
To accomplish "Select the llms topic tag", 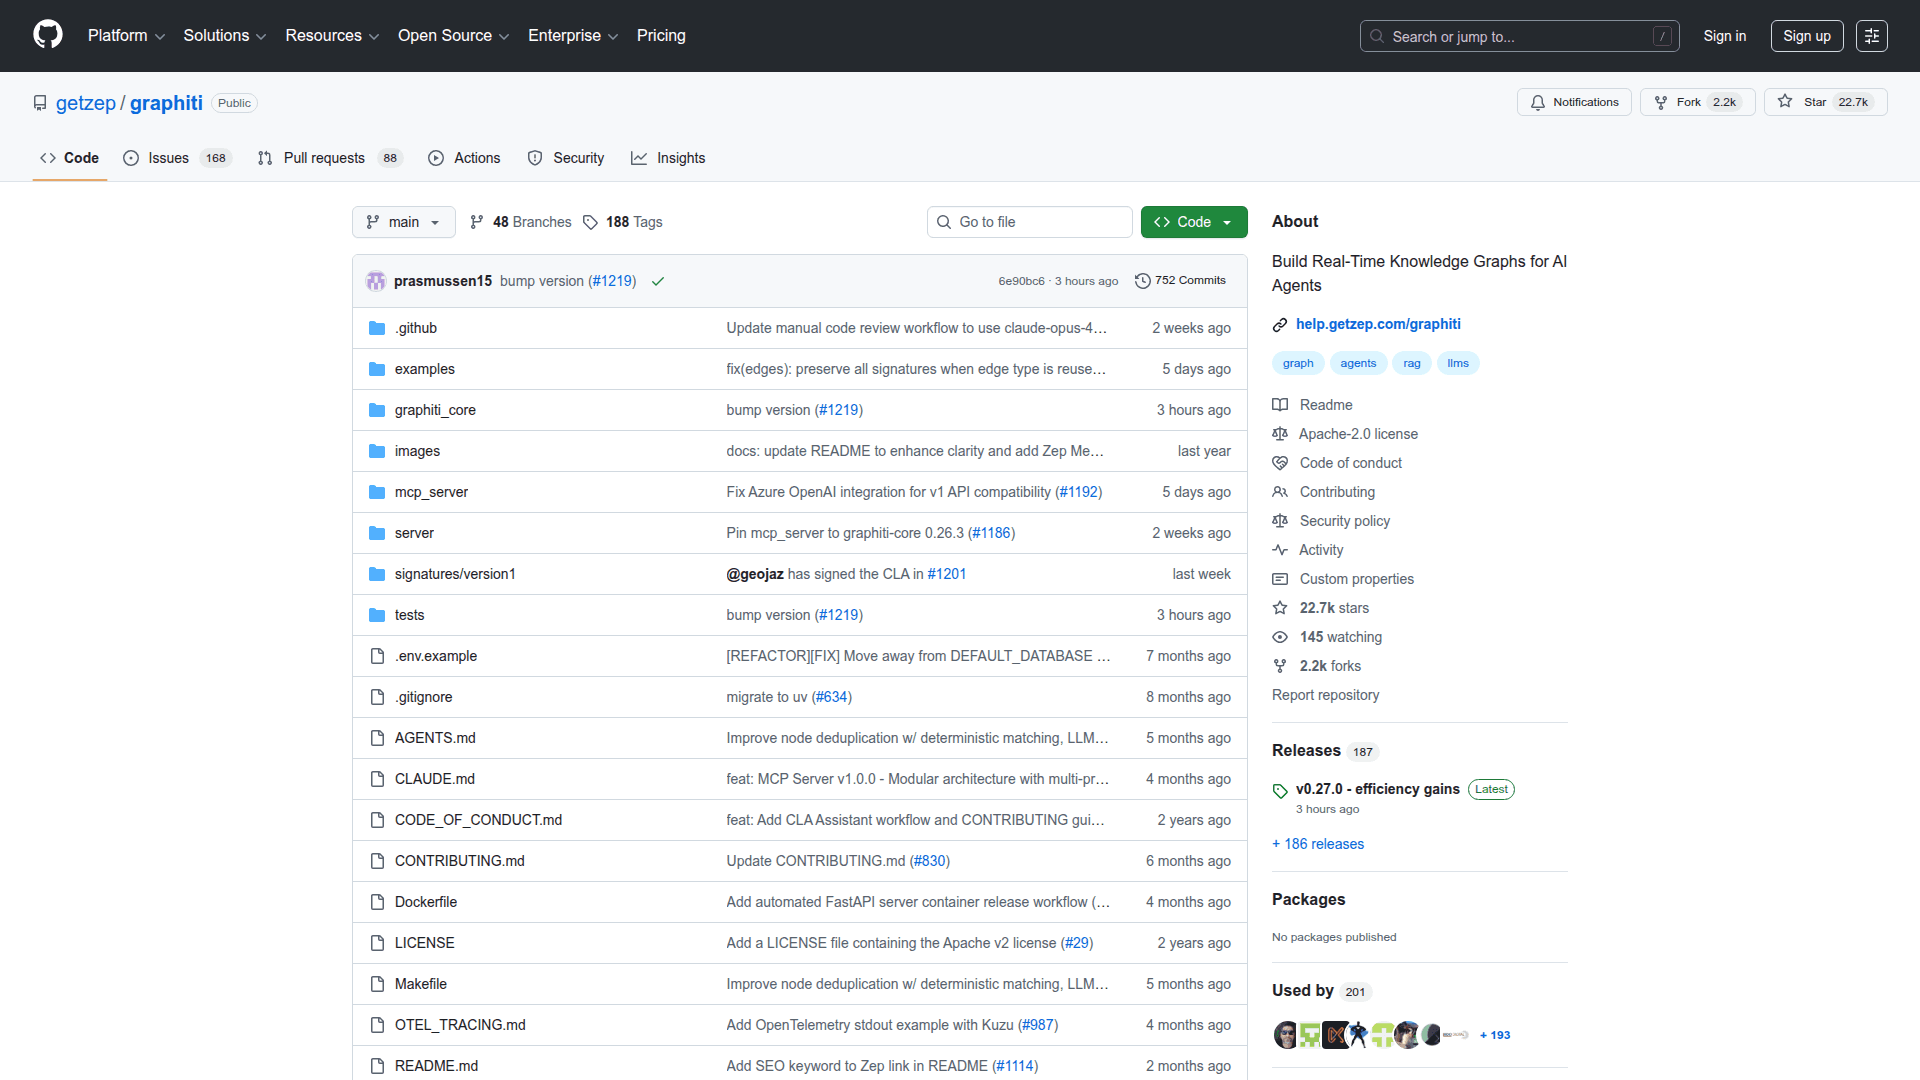I will [x=1457, y=363].
